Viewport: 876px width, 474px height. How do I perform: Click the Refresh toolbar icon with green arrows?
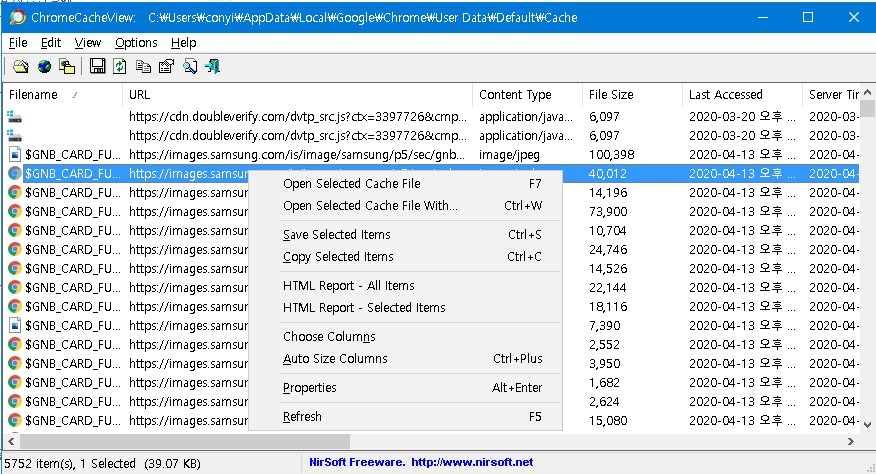point(120,67)
